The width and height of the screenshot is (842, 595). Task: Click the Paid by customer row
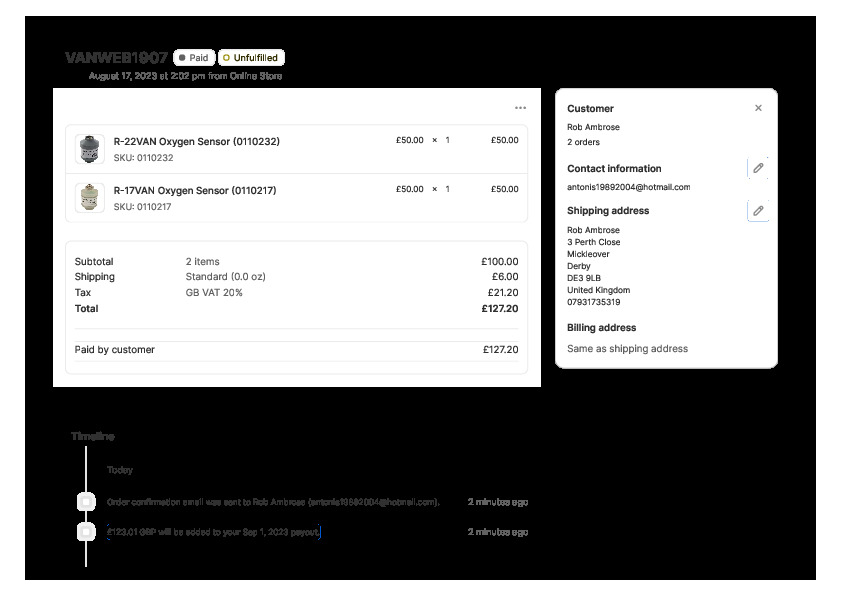[x=296, y=350]
